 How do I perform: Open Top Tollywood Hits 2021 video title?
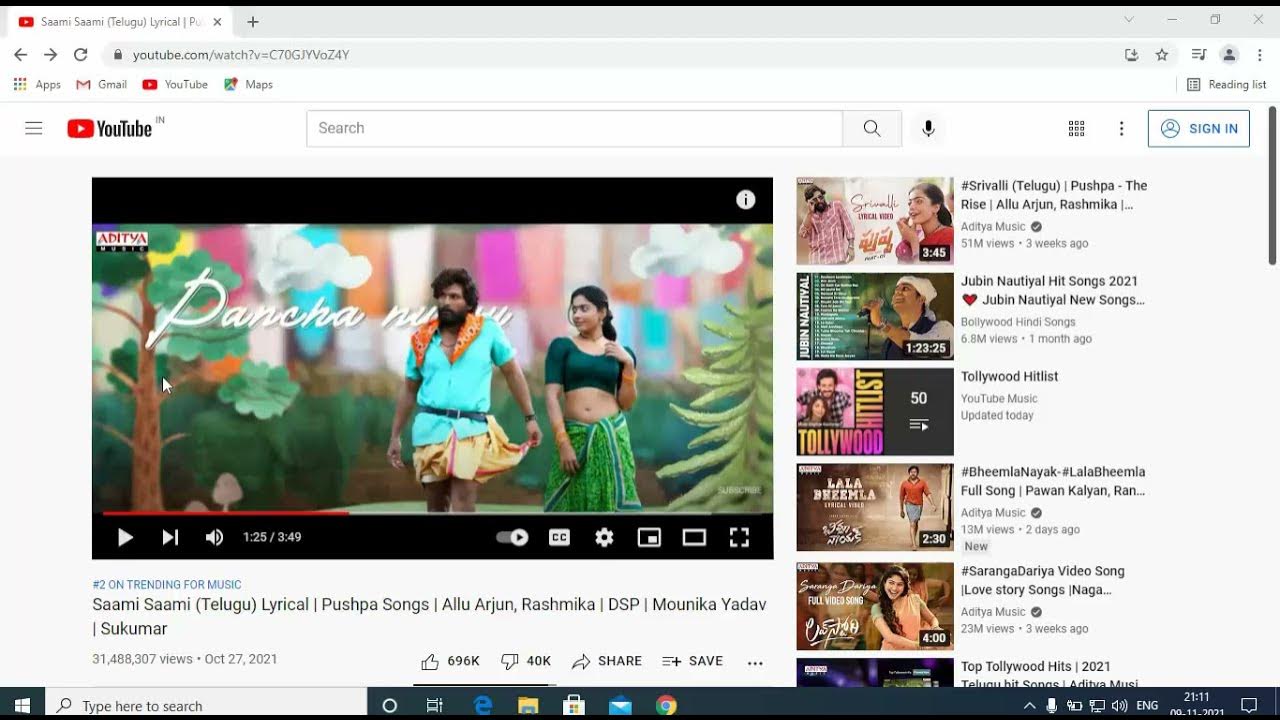(1050, 675)
